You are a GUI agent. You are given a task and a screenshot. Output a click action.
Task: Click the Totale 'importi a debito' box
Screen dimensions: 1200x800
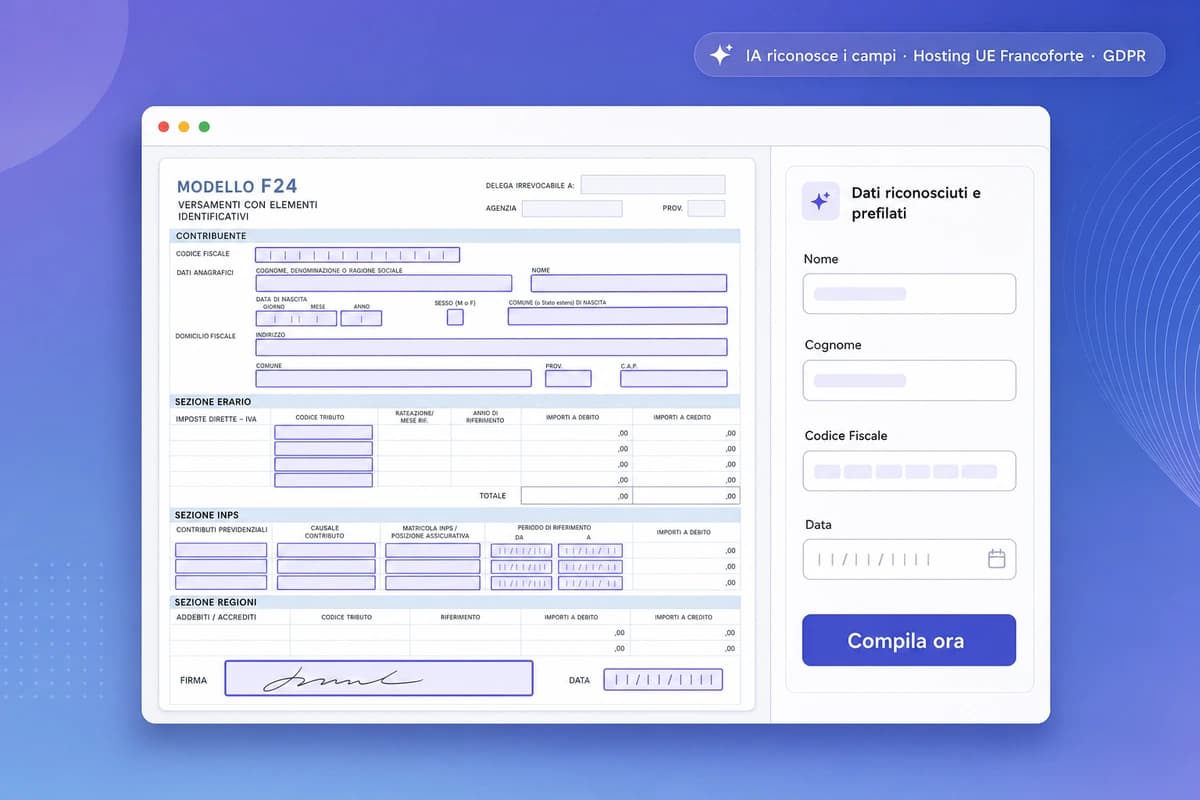pyautogui.click(x=577, y=495)
